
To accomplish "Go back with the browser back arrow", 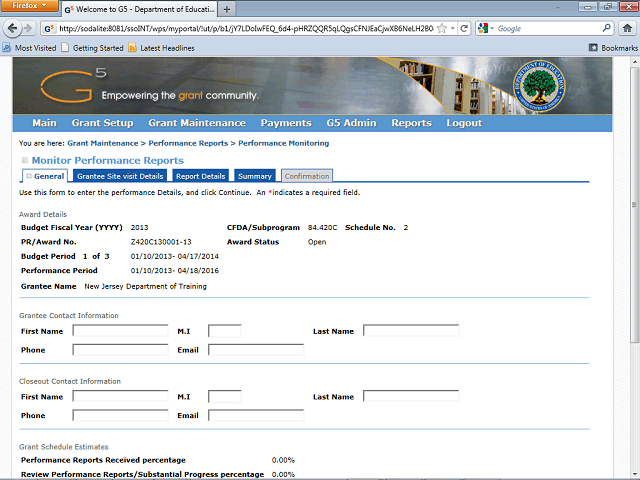I will click(12, 28).
